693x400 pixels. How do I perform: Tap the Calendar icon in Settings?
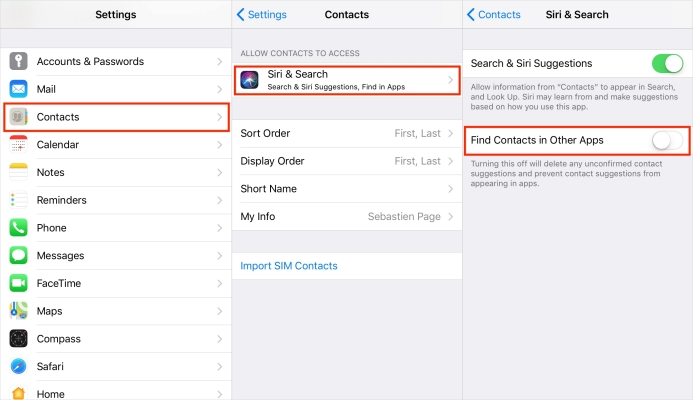[19, 145]
